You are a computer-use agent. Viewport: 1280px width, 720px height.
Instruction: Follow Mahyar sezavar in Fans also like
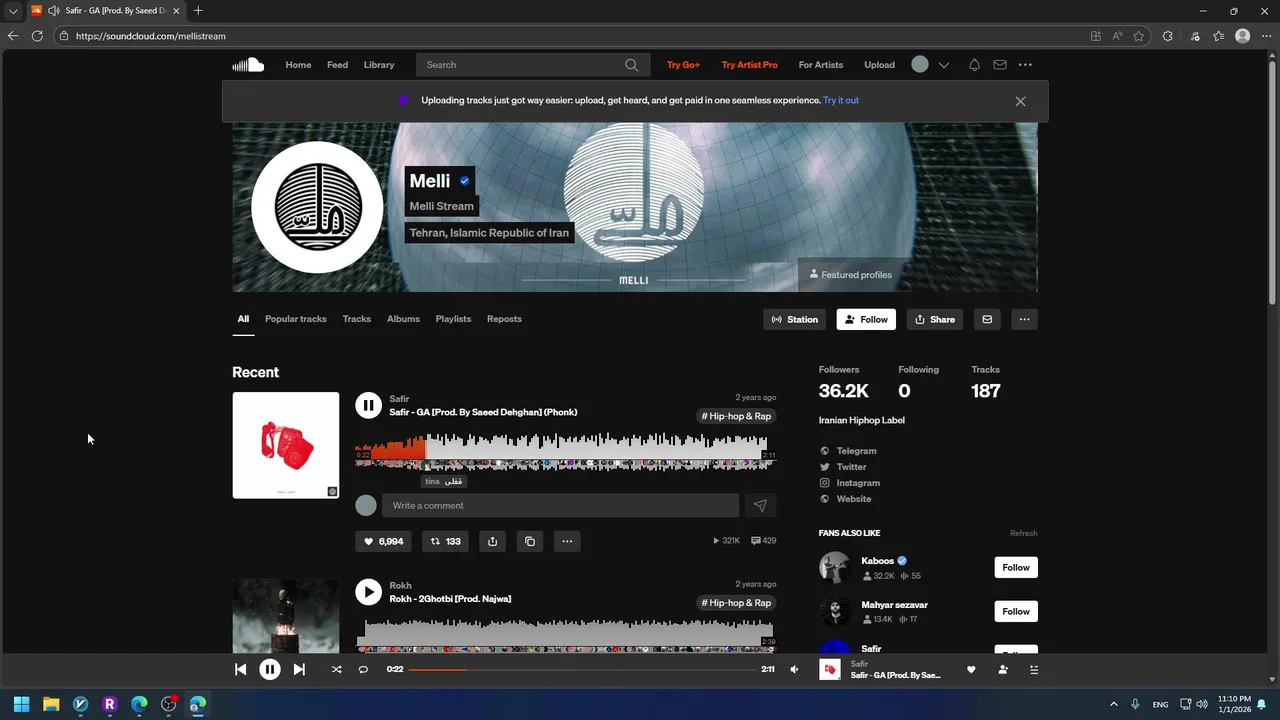tap(1016, 611)
